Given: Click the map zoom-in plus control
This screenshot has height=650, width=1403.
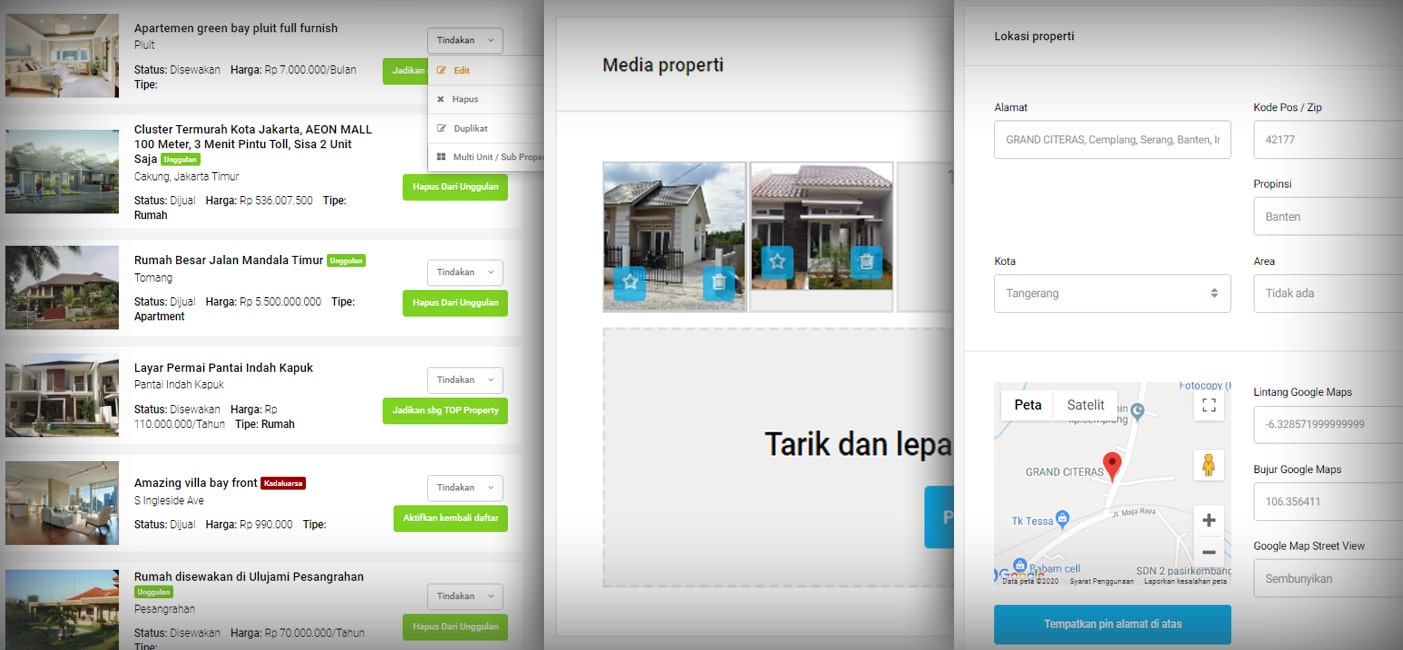Looking at the screenshot, I should click(x=1209, y=519).
